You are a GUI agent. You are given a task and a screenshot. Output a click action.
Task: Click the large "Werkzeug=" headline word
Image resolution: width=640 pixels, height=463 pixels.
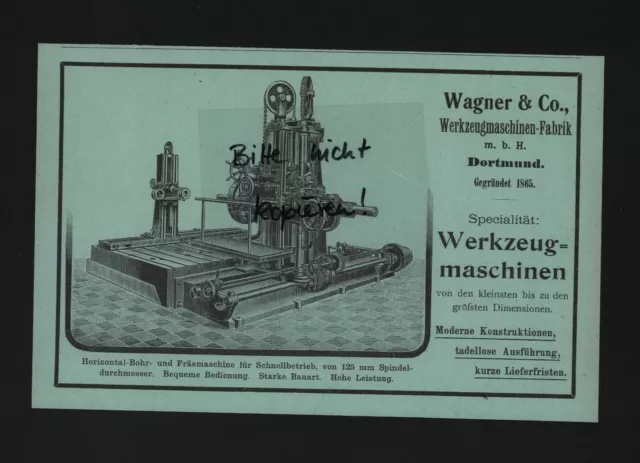503,243
